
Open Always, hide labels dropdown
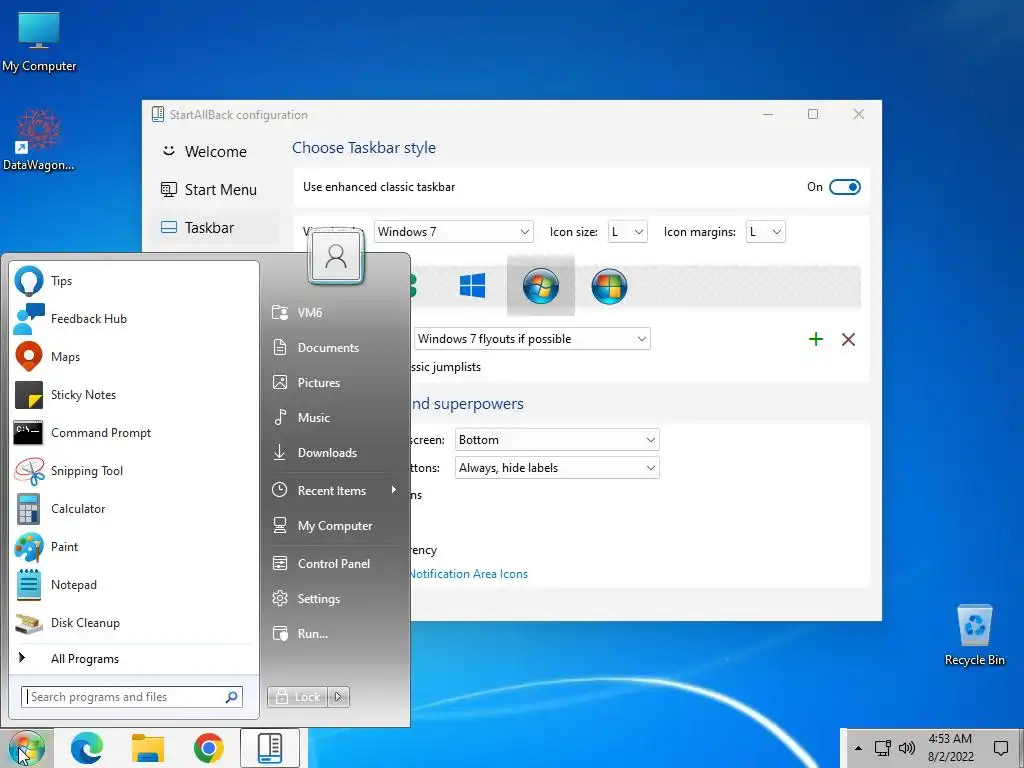pyautogui.click(x=557, y=468)
